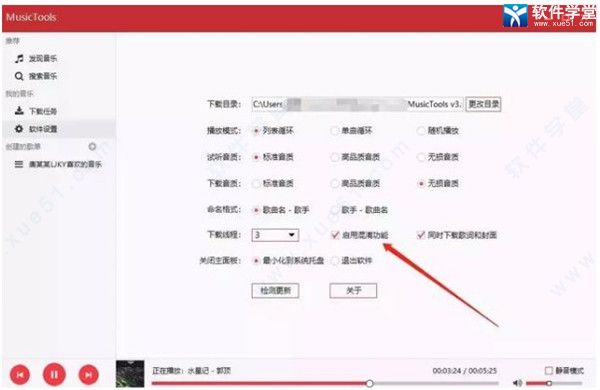The width and height of the screenshot is (600, 390).
Task: Expand the 下载线程 dropdown showing 3
Action: (275, 235)
